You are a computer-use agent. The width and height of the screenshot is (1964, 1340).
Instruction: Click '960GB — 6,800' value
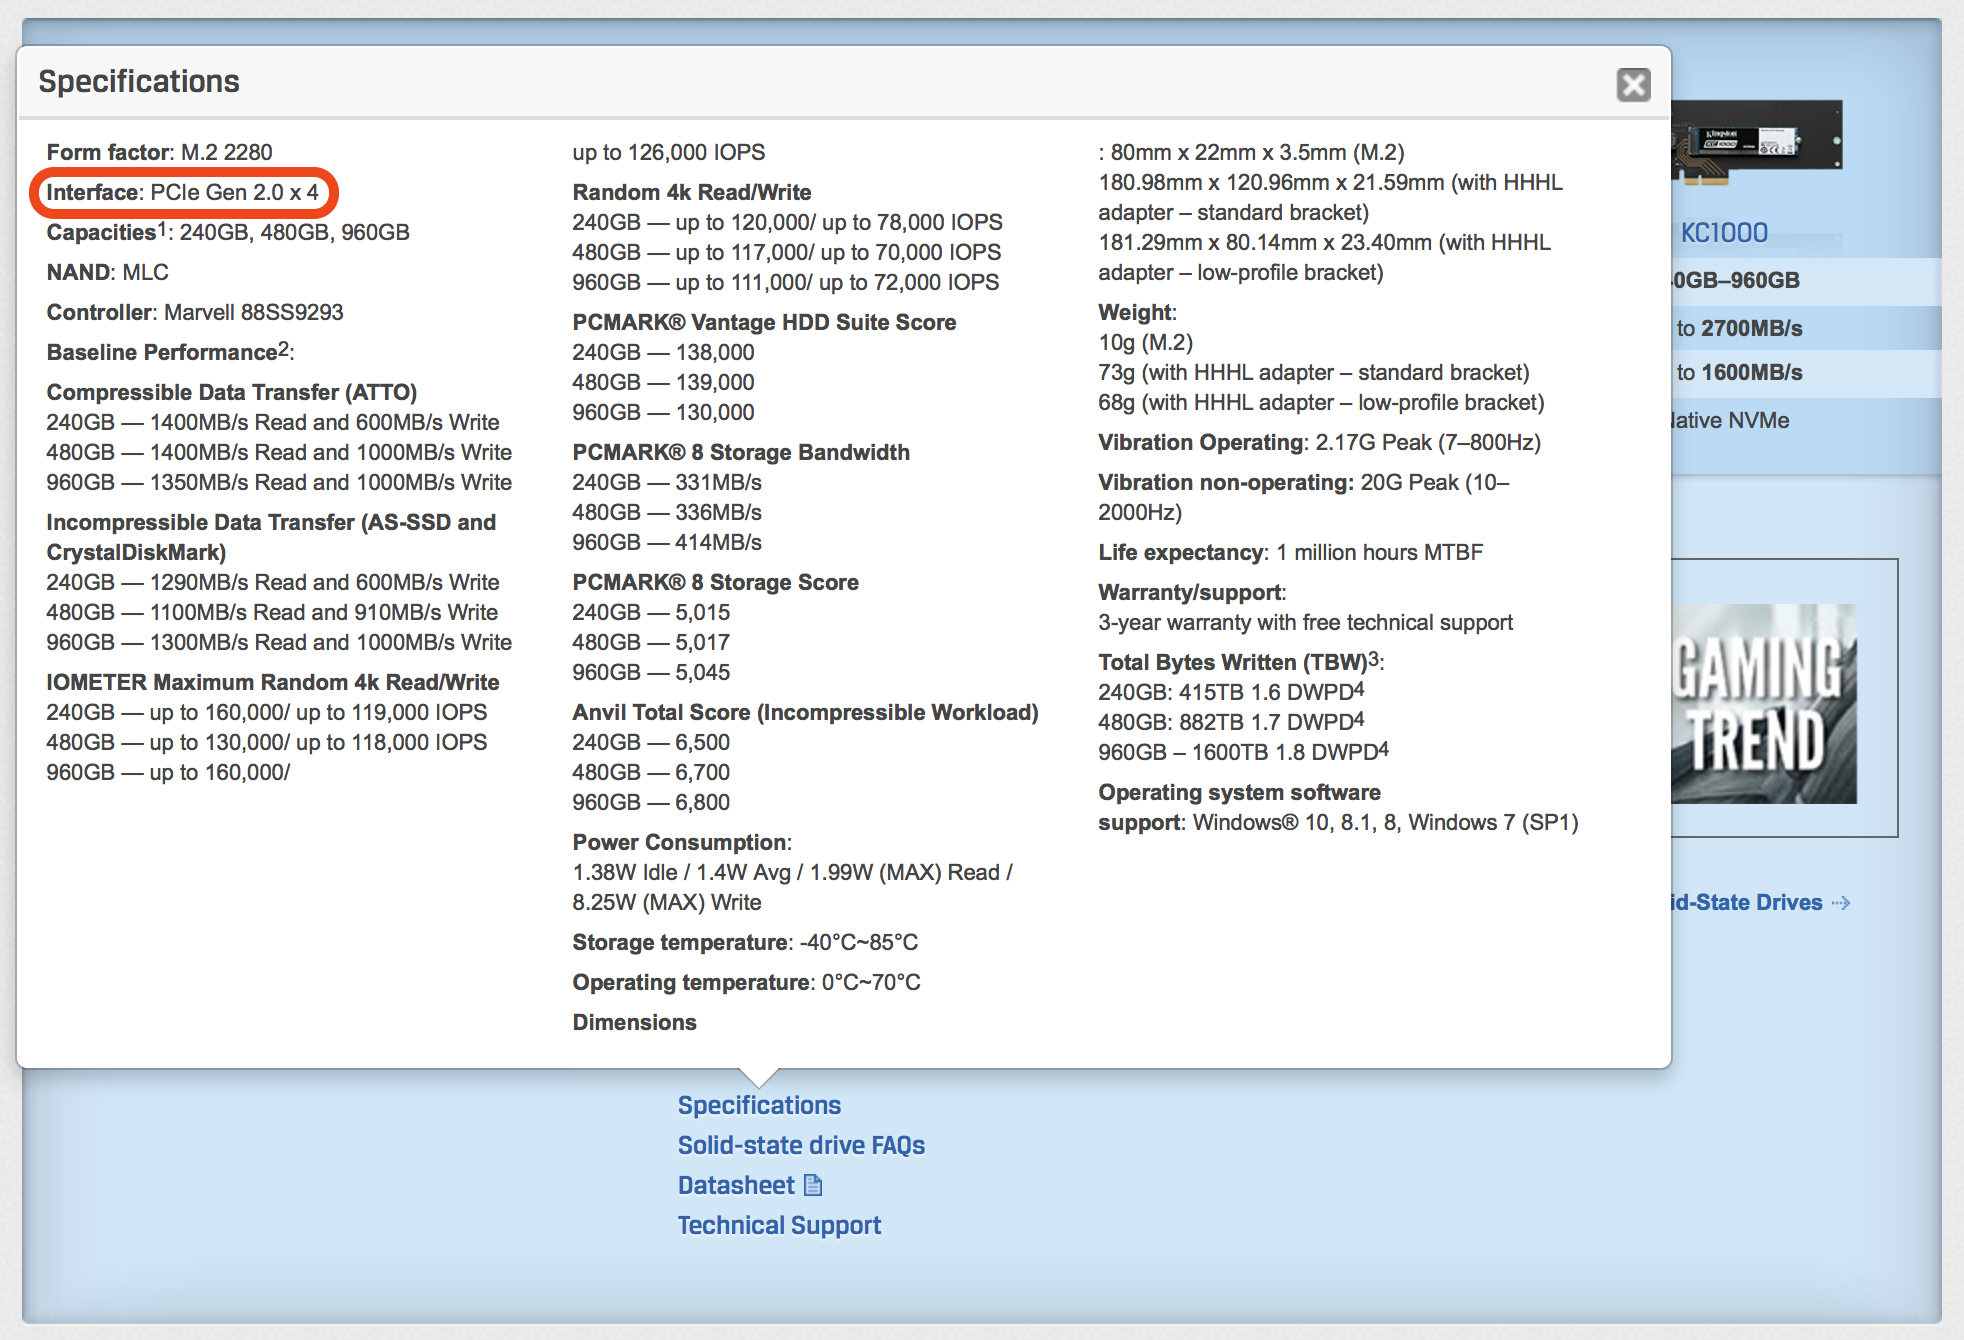coord(651,802)
